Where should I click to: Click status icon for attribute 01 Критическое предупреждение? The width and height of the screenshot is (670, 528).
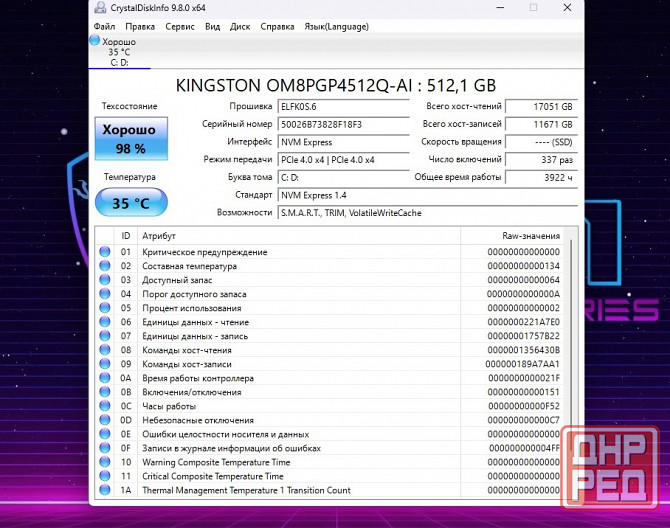click(x=105, y=252)
